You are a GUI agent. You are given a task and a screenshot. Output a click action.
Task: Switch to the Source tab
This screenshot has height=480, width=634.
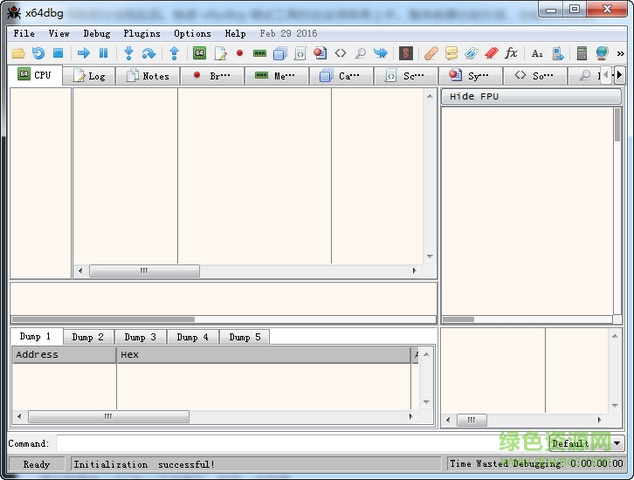[535, 76]
